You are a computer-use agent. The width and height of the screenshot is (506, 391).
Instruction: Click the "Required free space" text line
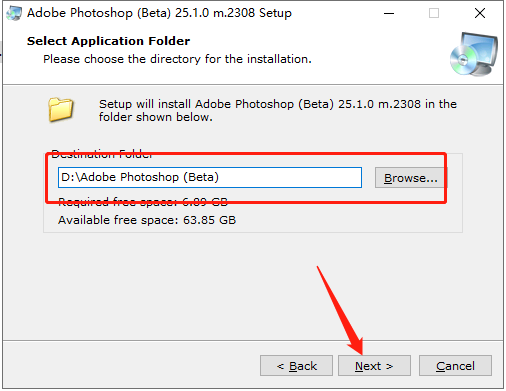coord(143,202)
